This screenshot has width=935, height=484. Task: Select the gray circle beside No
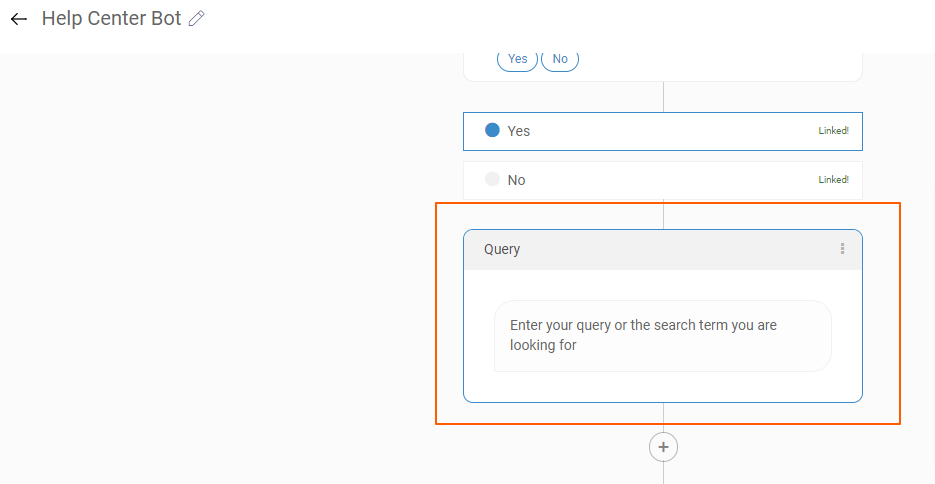point(492,180)
